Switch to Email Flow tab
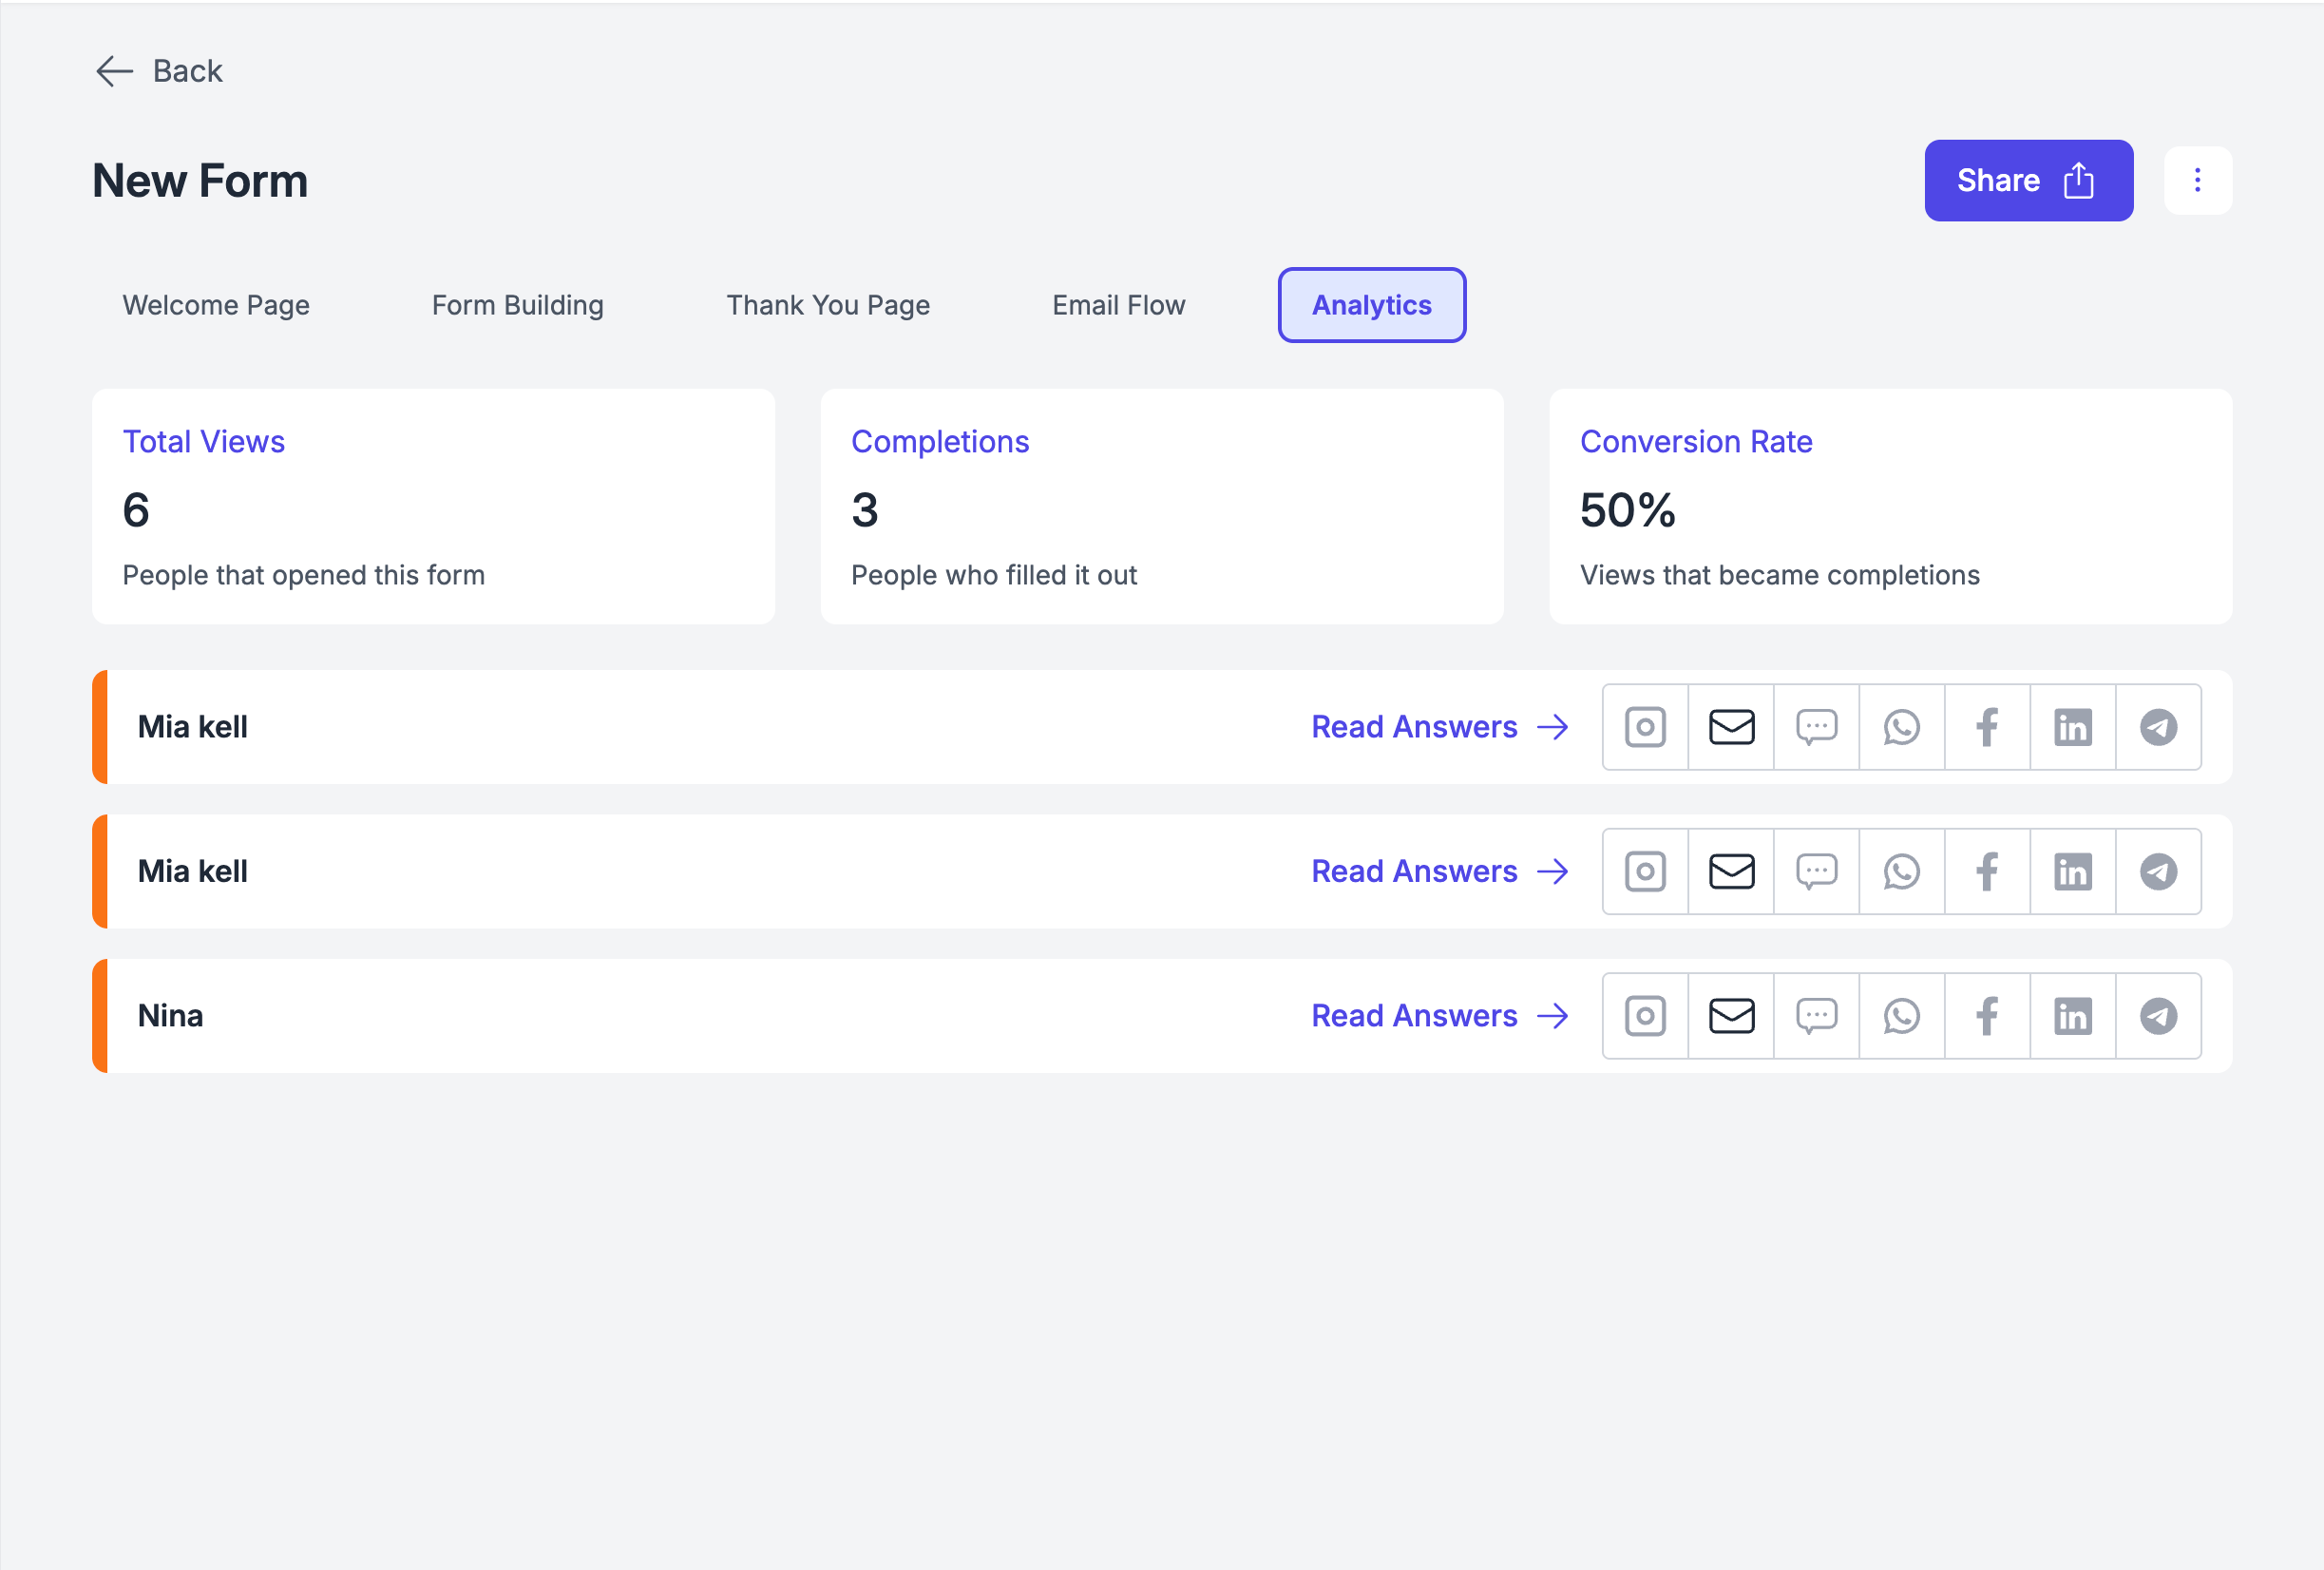The image size is (2324, 1570). [x=1118, y=305]
